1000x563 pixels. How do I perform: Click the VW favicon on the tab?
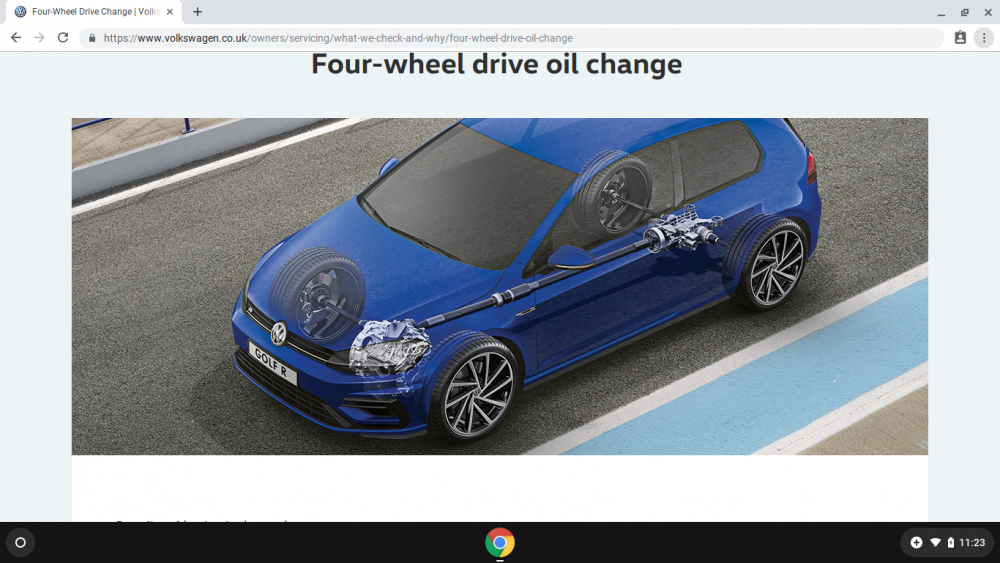pos(20,11)
